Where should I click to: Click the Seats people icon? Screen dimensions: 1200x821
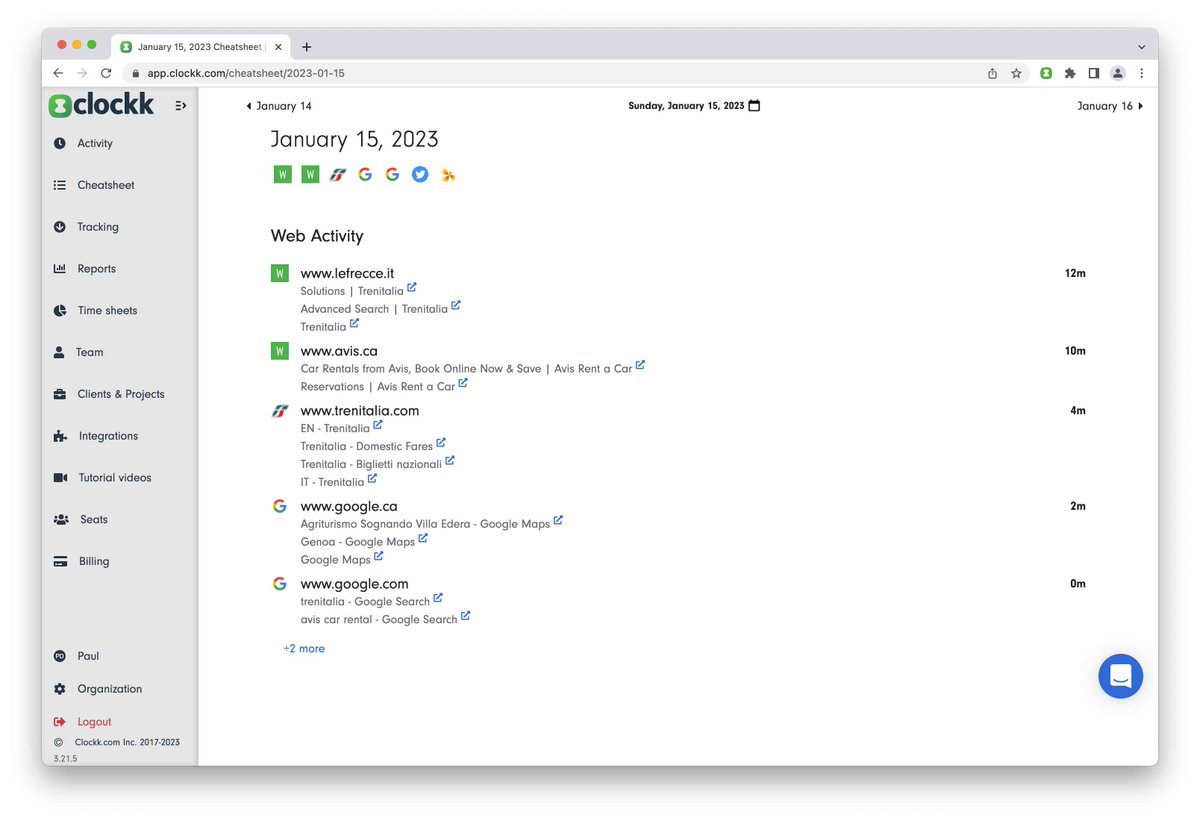click(61, 520)
